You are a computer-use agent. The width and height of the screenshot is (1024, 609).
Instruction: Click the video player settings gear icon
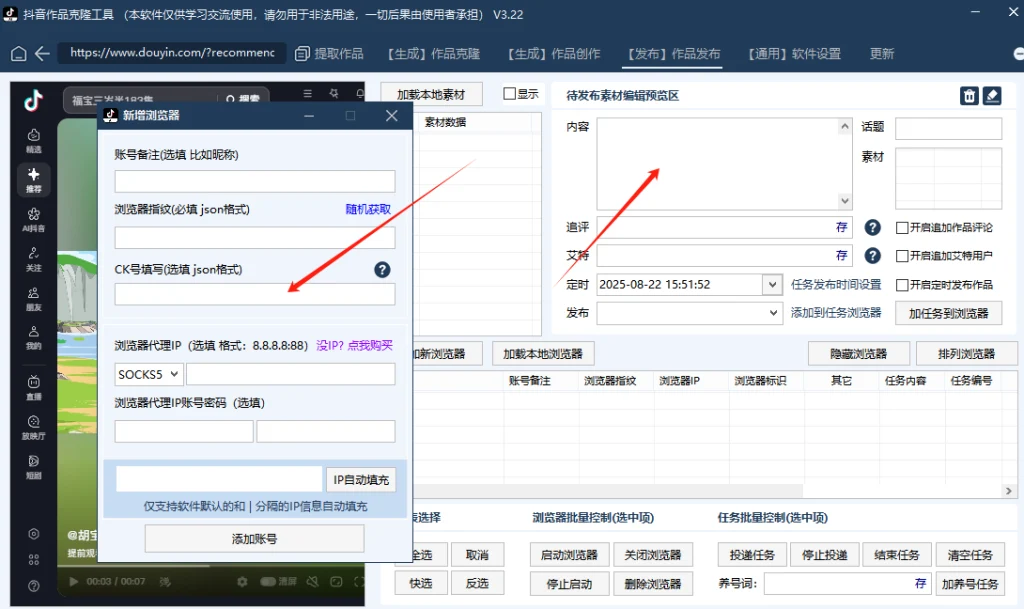click(x=242, y=582)
